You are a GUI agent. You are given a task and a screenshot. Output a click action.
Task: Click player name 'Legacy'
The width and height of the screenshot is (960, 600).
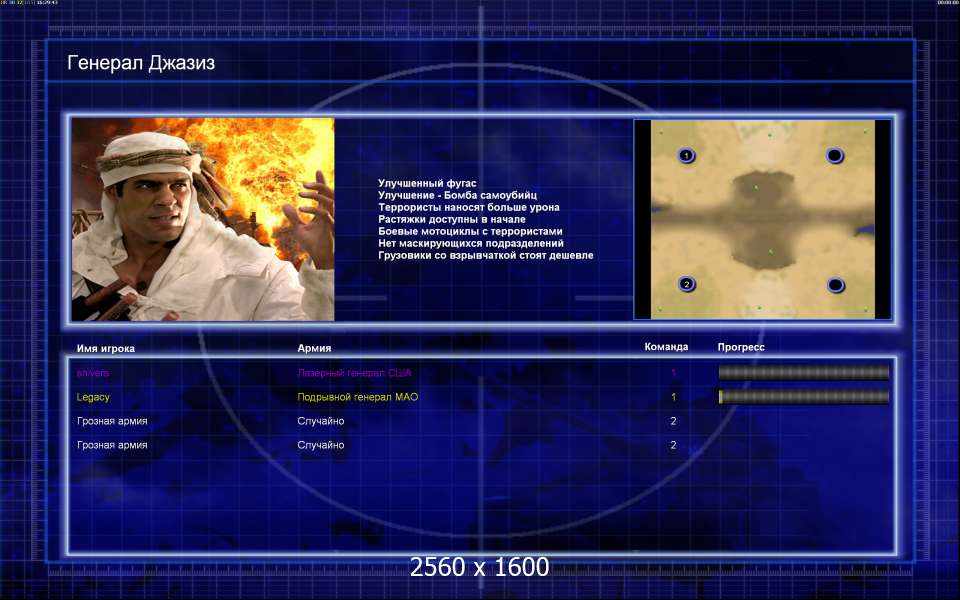pyautogui.click(x=93, y=397)
